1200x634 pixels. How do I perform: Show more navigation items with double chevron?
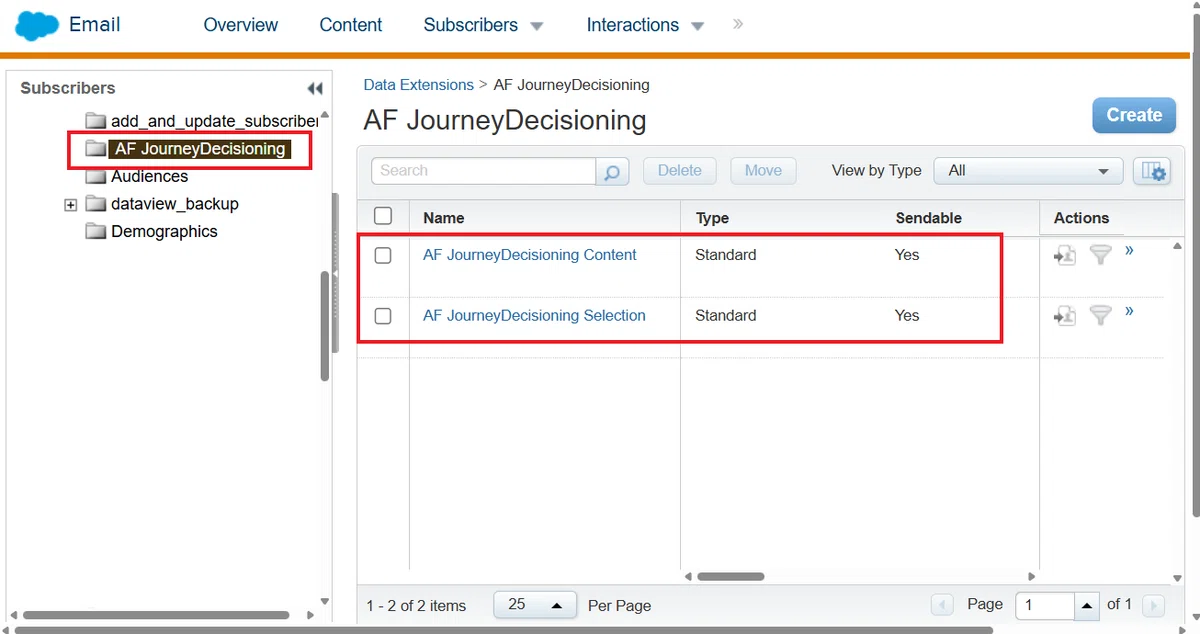point(738,24)
